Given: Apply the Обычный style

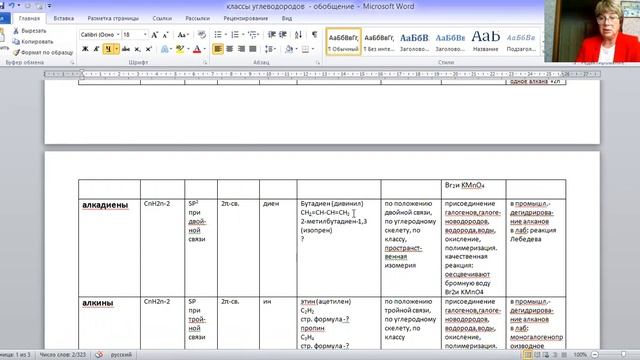Looking at the screenshot, I should click(x=344, y=42).
